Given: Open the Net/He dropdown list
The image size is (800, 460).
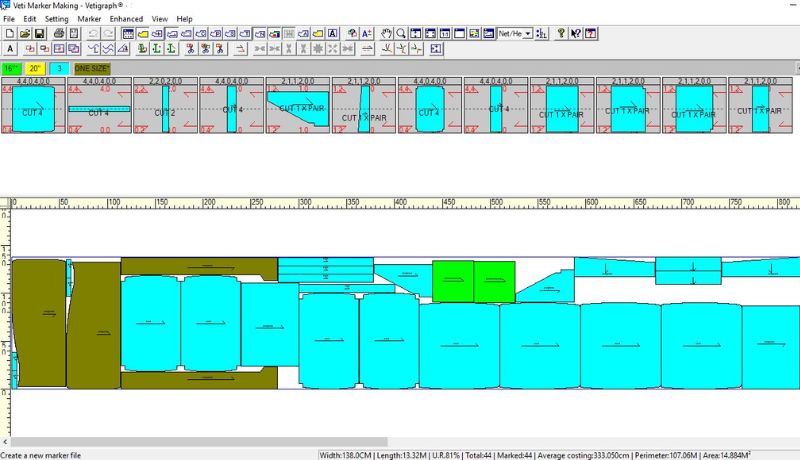Looking at the screenshot, I should pos(528,34).
